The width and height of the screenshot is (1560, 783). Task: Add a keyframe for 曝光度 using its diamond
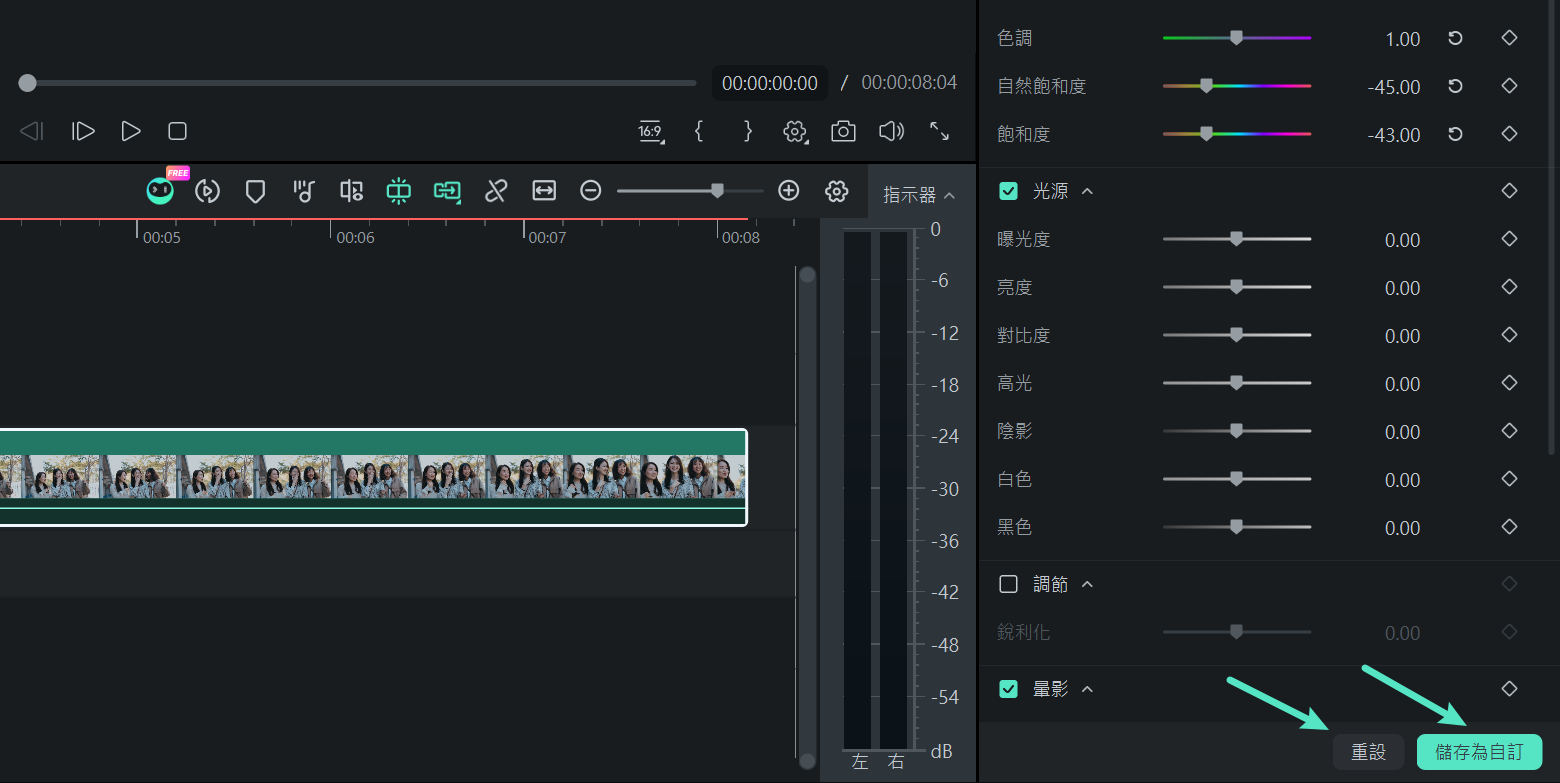[x=1510, y=239]
